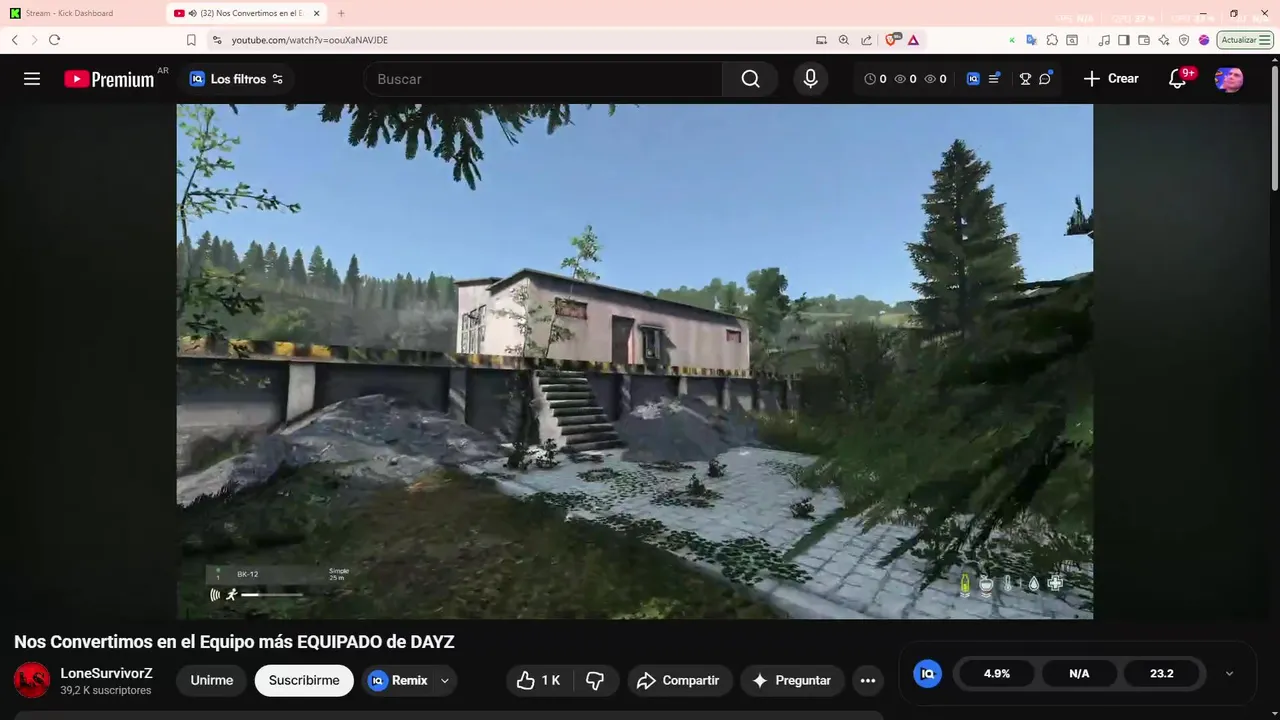The image size is (1280, 720).
Task: Click the Suscribirme button
Action: tap(304, 680)
